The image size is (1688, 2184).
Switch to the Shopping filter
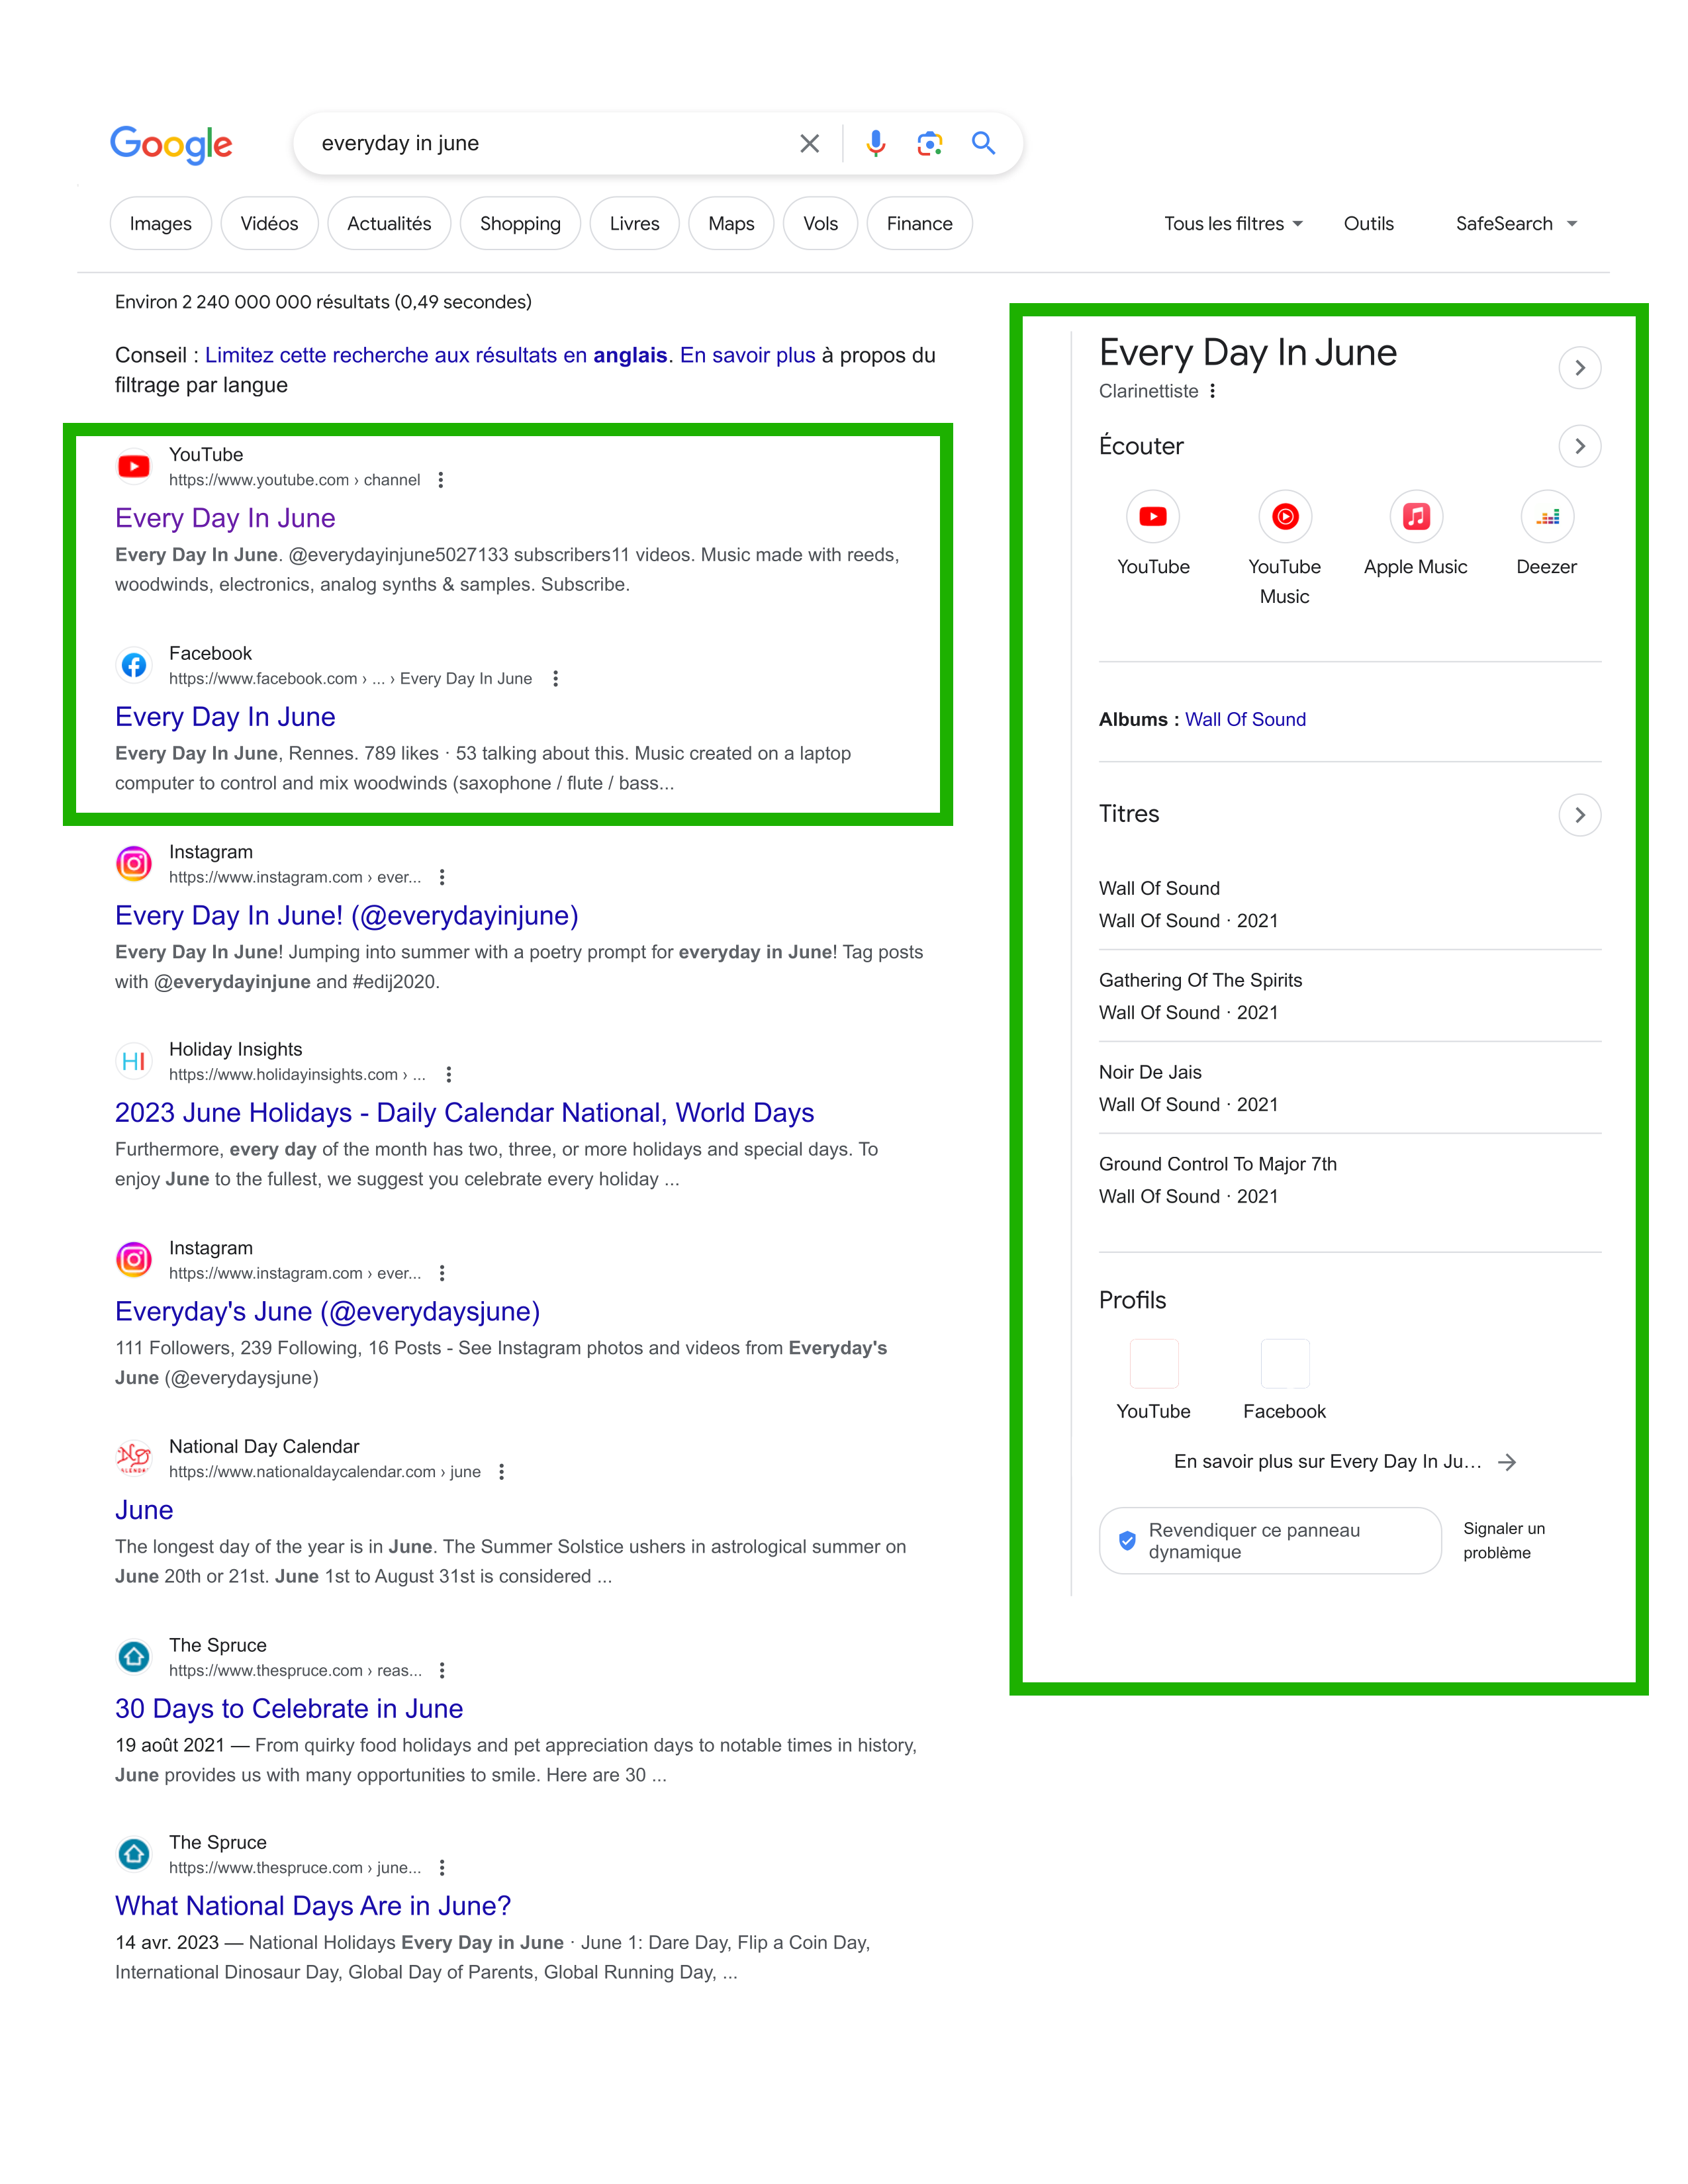point(520,224)
